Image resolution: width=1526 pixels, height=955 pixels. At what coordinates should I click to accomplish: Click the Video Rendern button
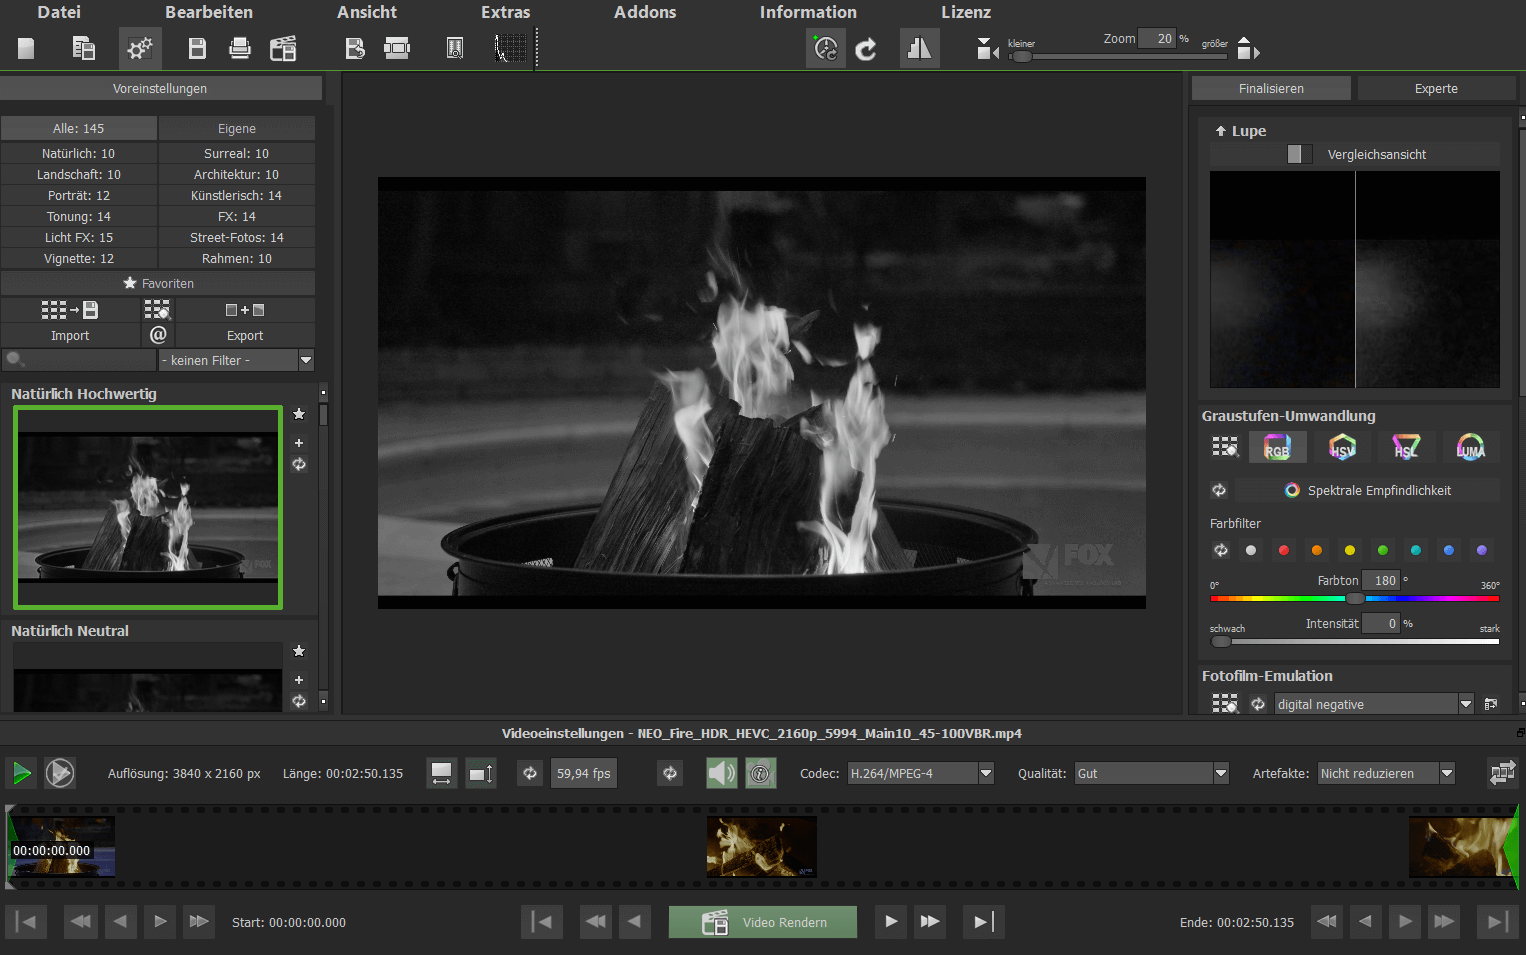click(x=763, y=922)
